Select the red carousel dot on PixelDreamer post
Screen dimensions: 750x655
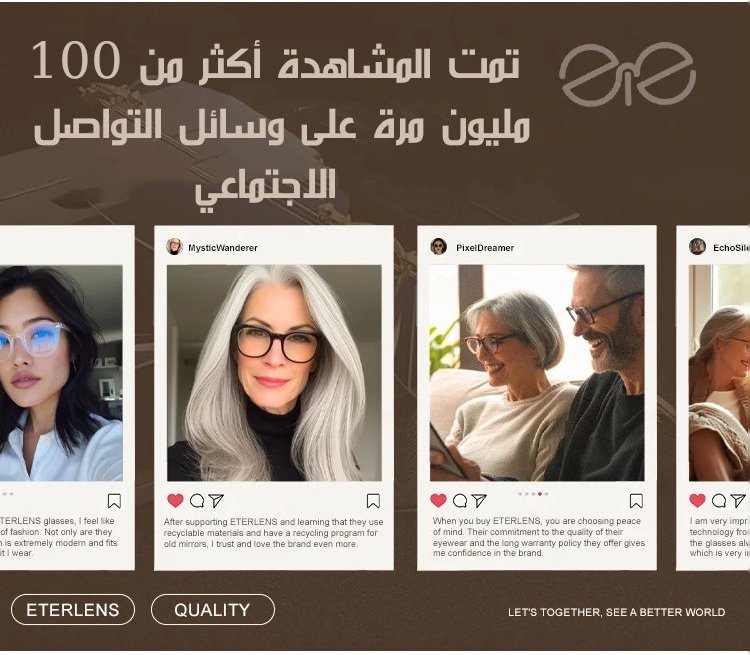[540, 494]
